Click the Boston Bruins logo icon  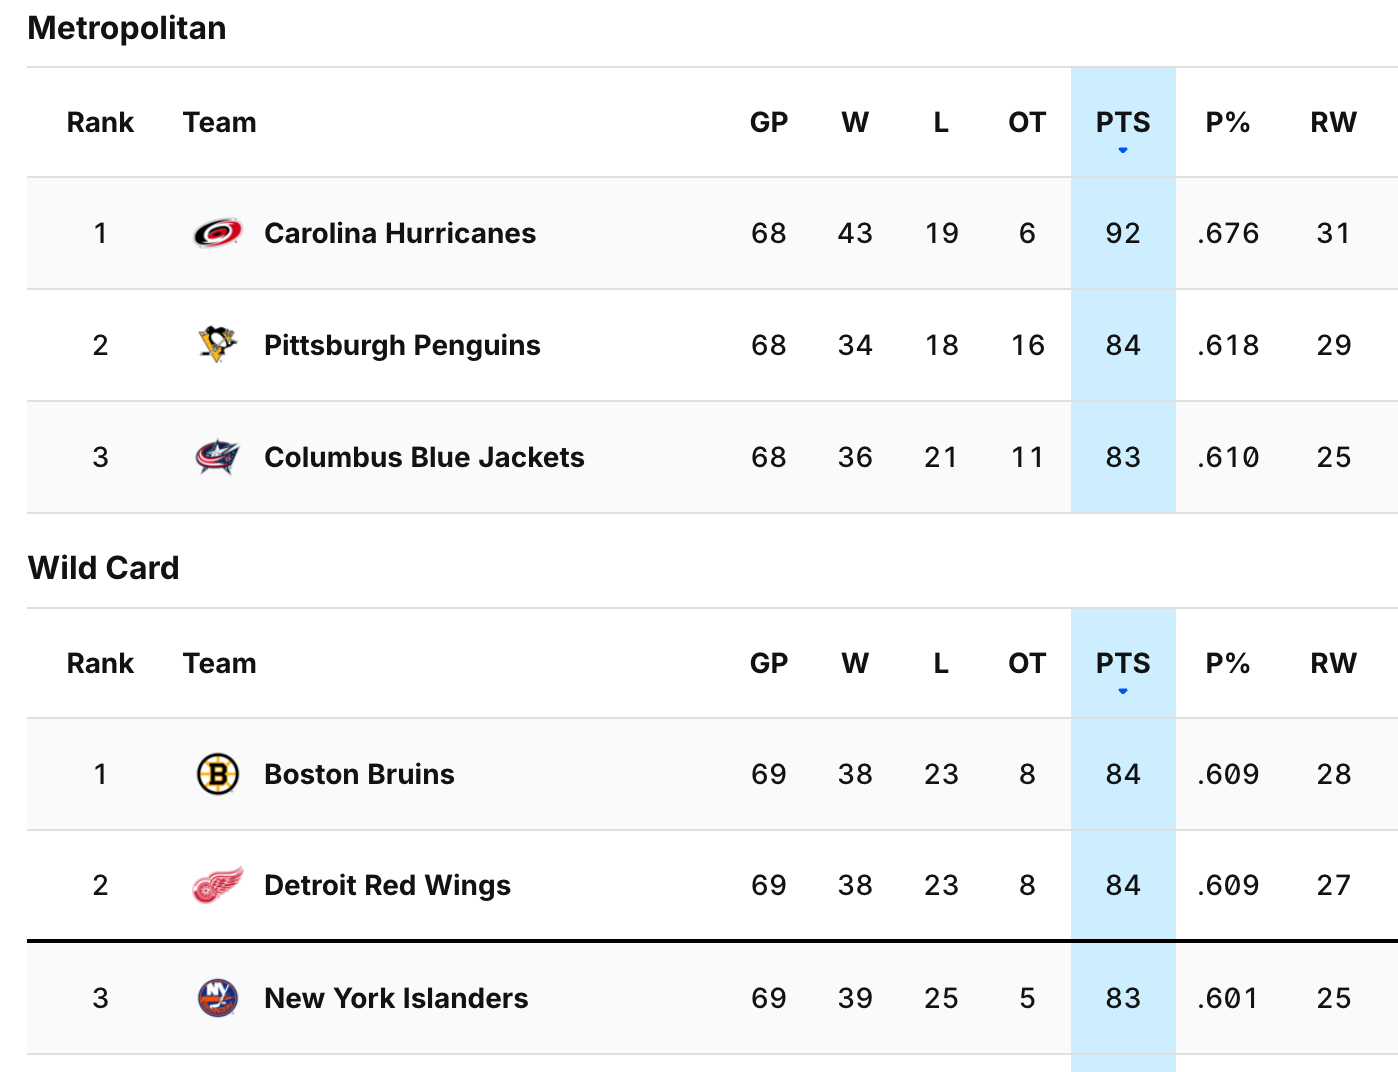[217, 774]
